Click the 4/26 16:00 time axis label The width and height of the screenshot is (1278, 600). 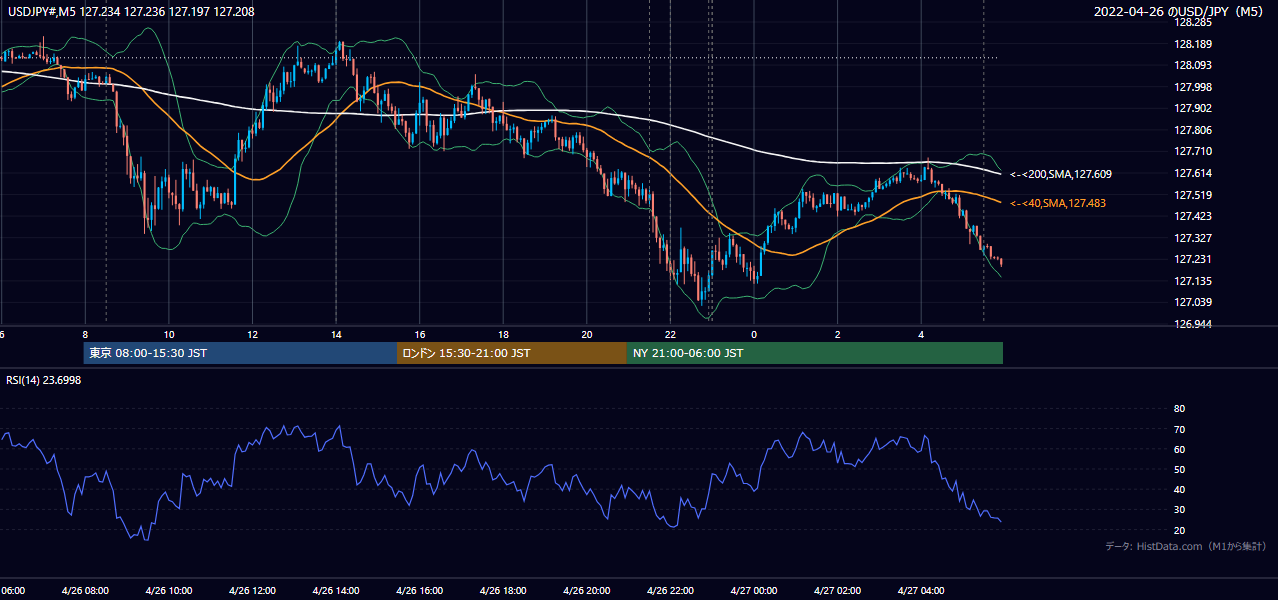419,590
